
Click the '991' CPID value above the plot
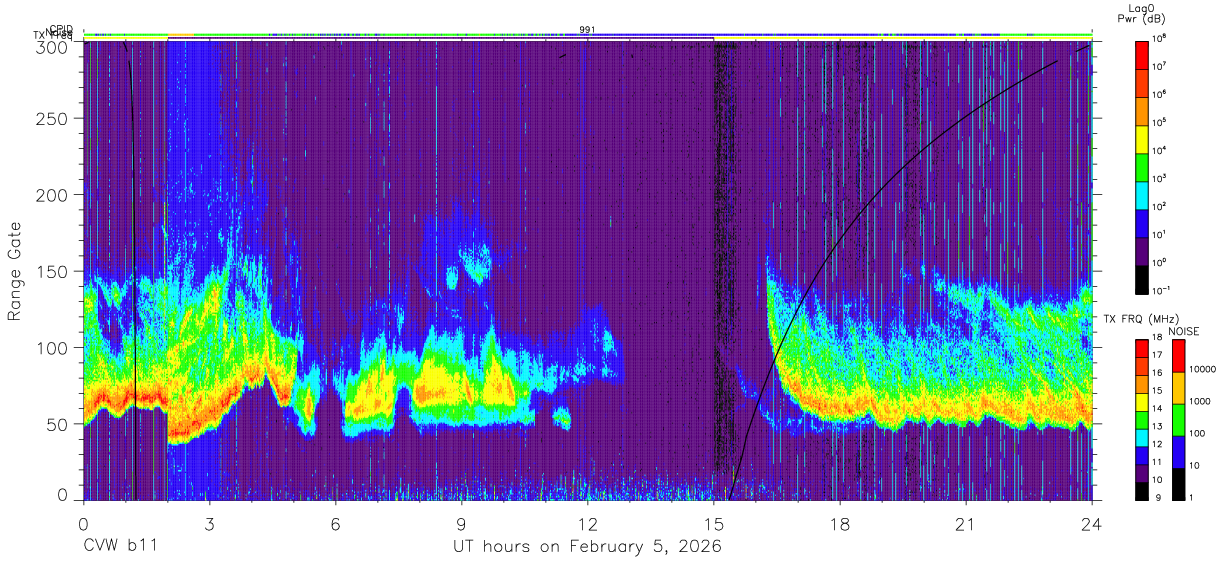tap(588, 29)
